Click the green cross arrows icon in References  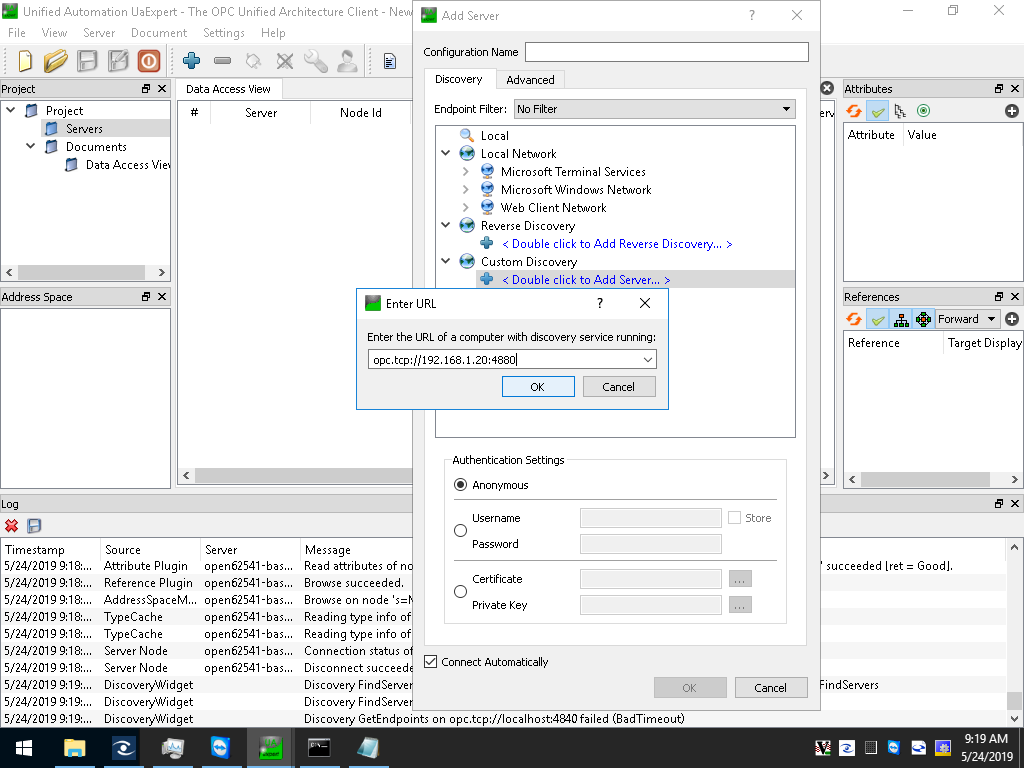point(923,319)
